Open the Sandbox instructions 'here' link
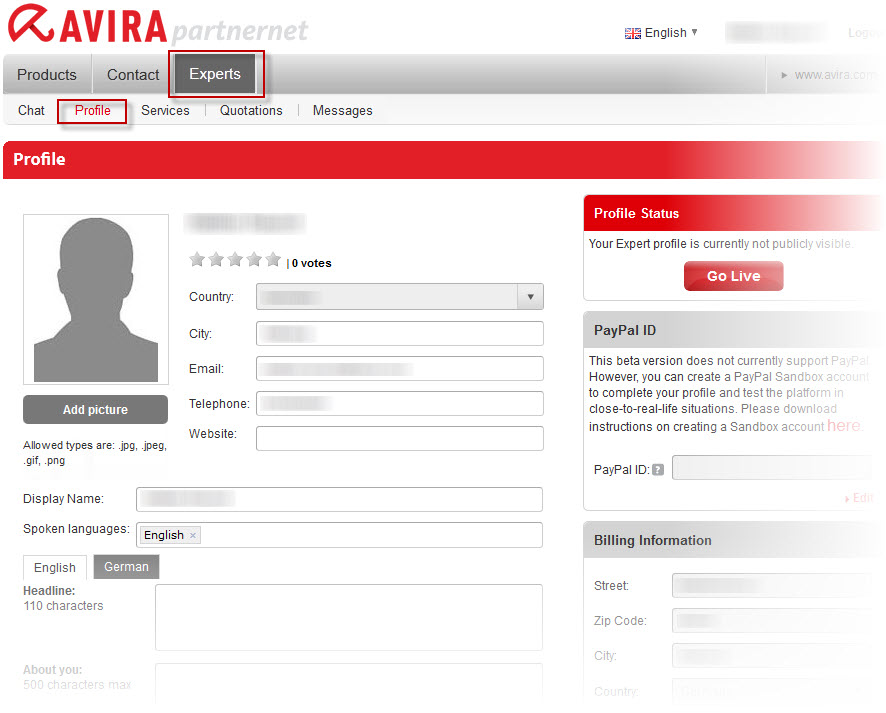The width and height of the screenshot is (886, 713). (x=844, y=425)
